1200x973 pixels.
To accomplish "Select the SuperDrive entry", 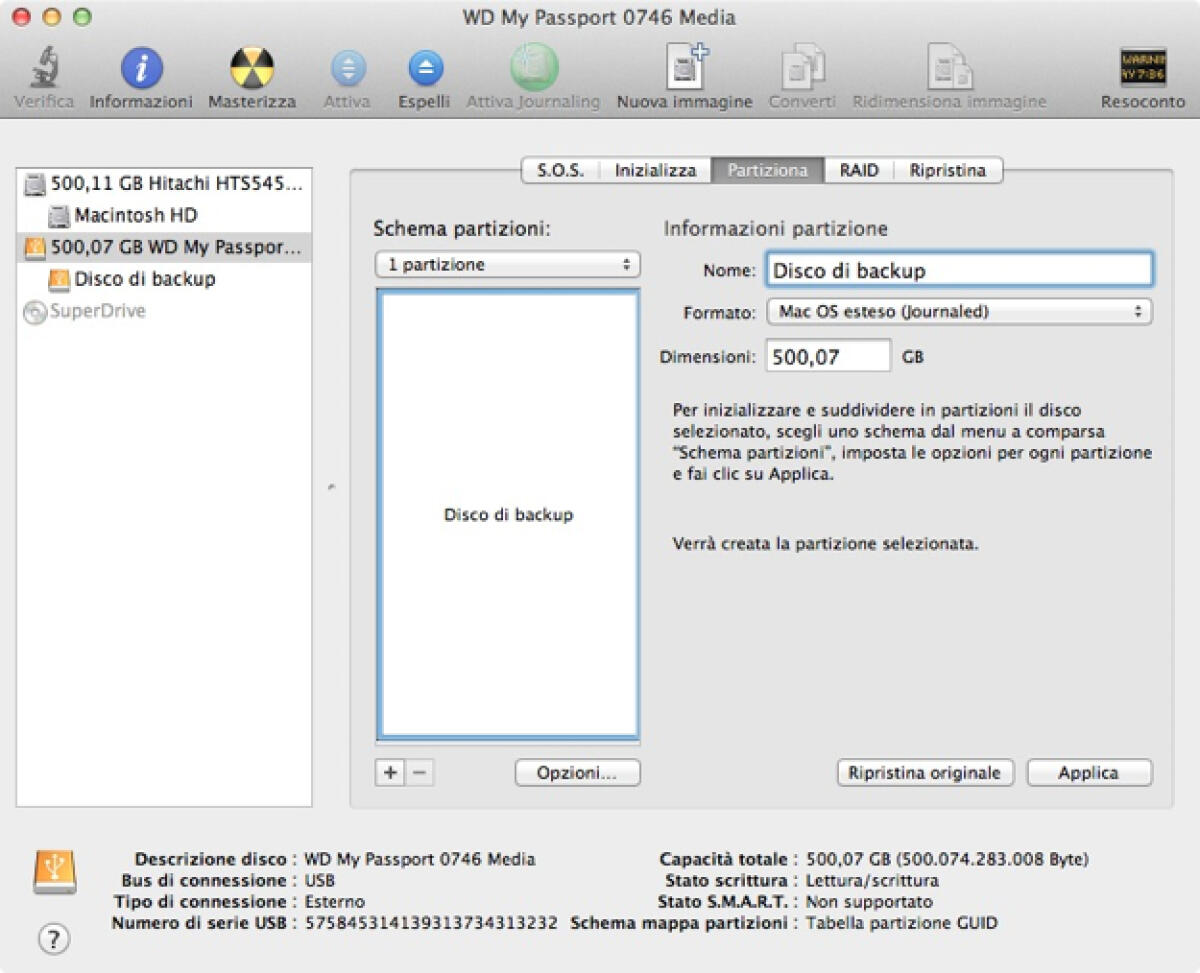I will coord(164,311).
